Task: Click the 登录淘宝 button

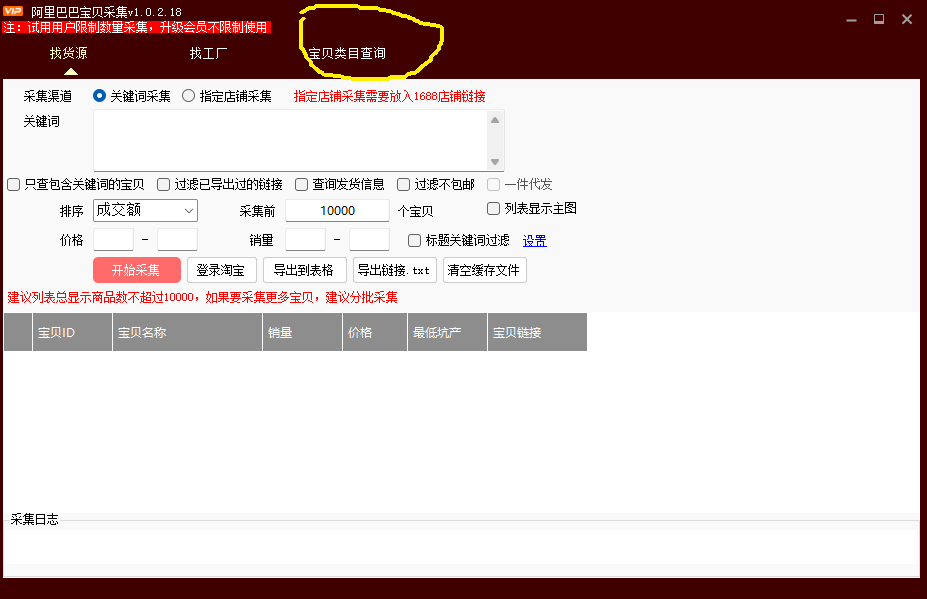Action: point(222,270)
